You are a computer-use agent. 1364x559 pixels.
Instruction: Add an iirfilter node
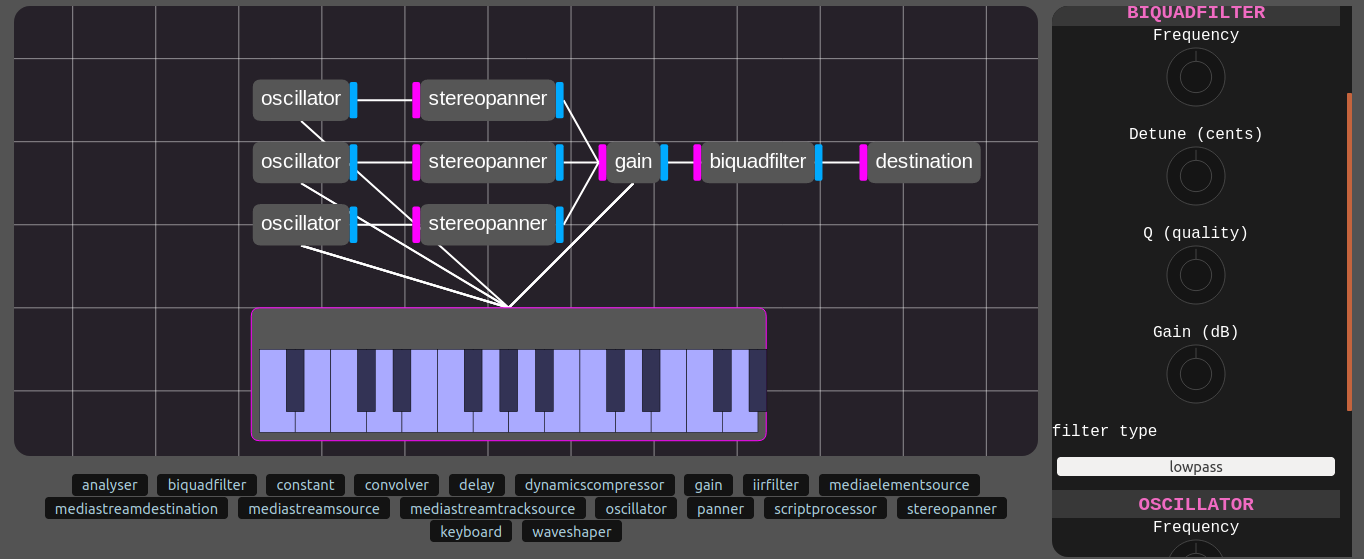[x=776, y=485]
